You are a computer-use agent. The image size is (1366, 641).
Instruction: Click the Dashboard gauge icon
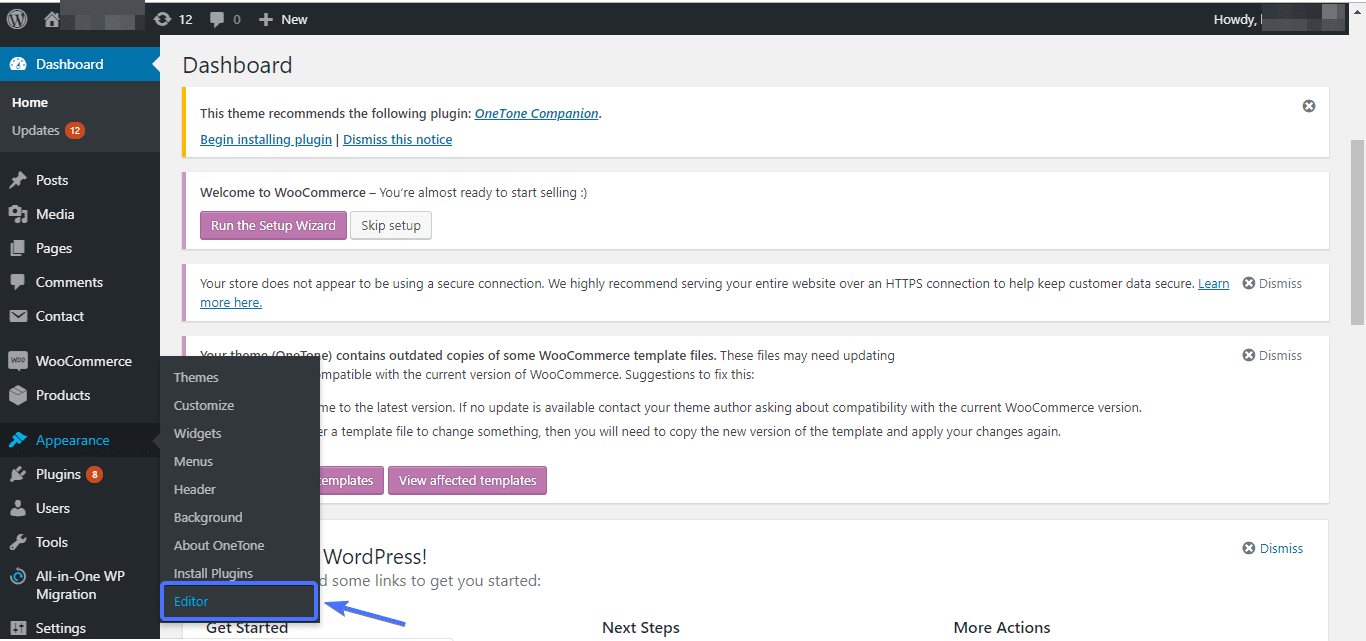[18, 64]
